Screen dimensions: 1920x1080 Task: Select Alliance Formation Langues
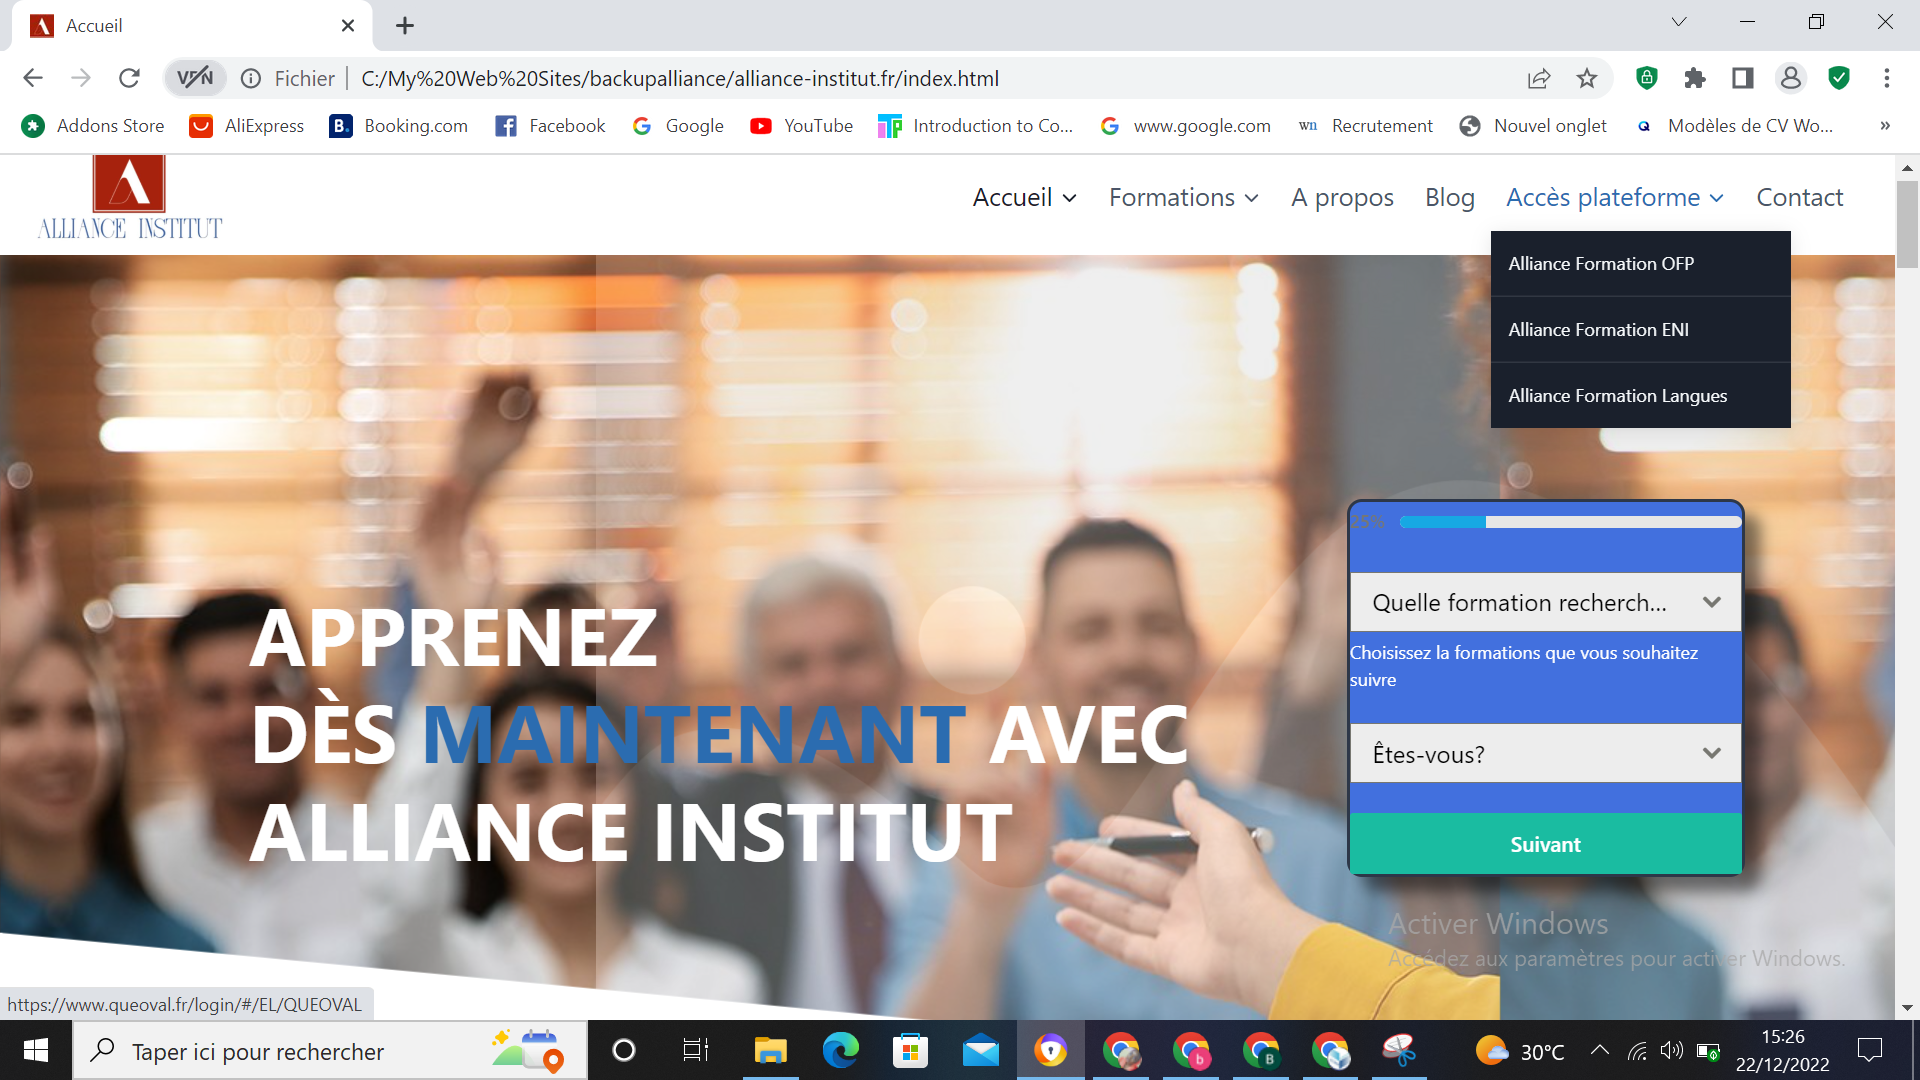click(1640, 396)
